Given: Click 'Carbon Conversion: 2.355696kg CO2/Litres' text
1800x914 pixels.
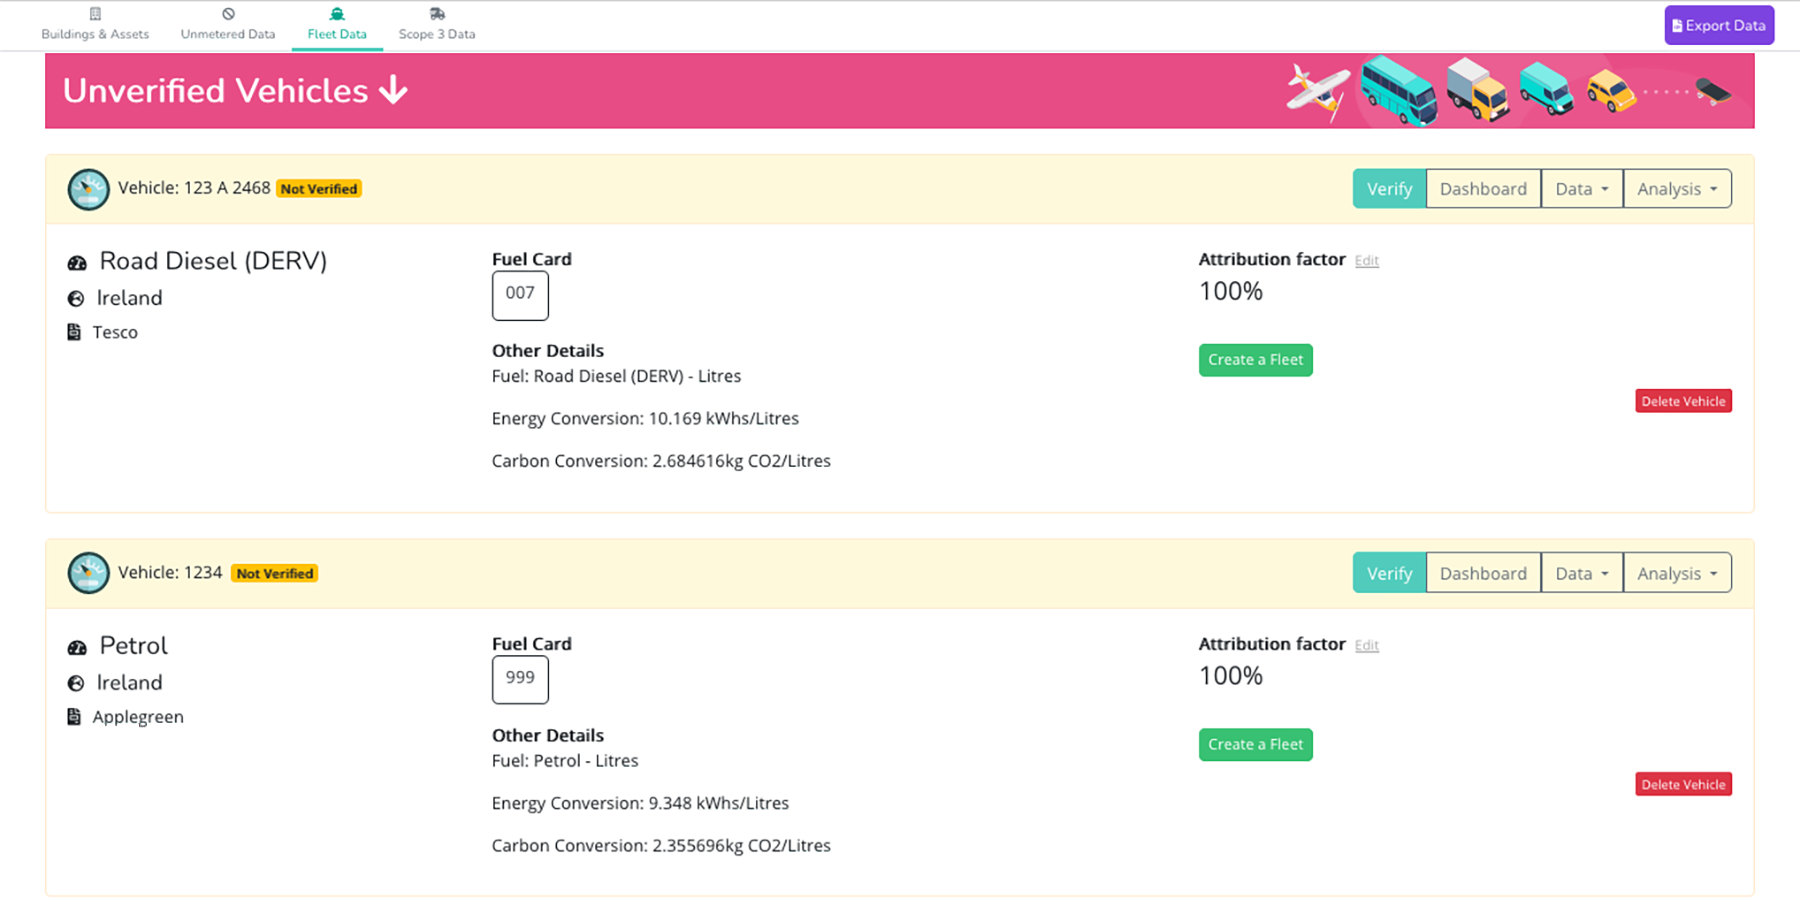Looking at the screenshot, I should coord(661,846).
